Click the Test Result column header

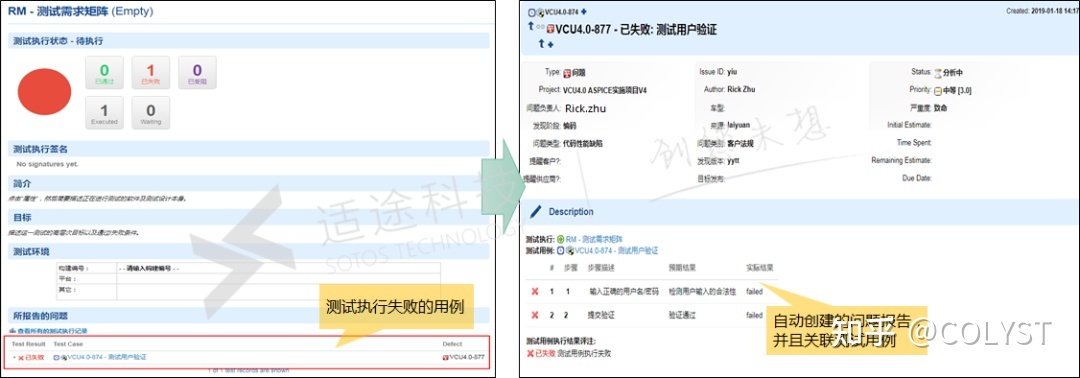click(x=29, y=344)
